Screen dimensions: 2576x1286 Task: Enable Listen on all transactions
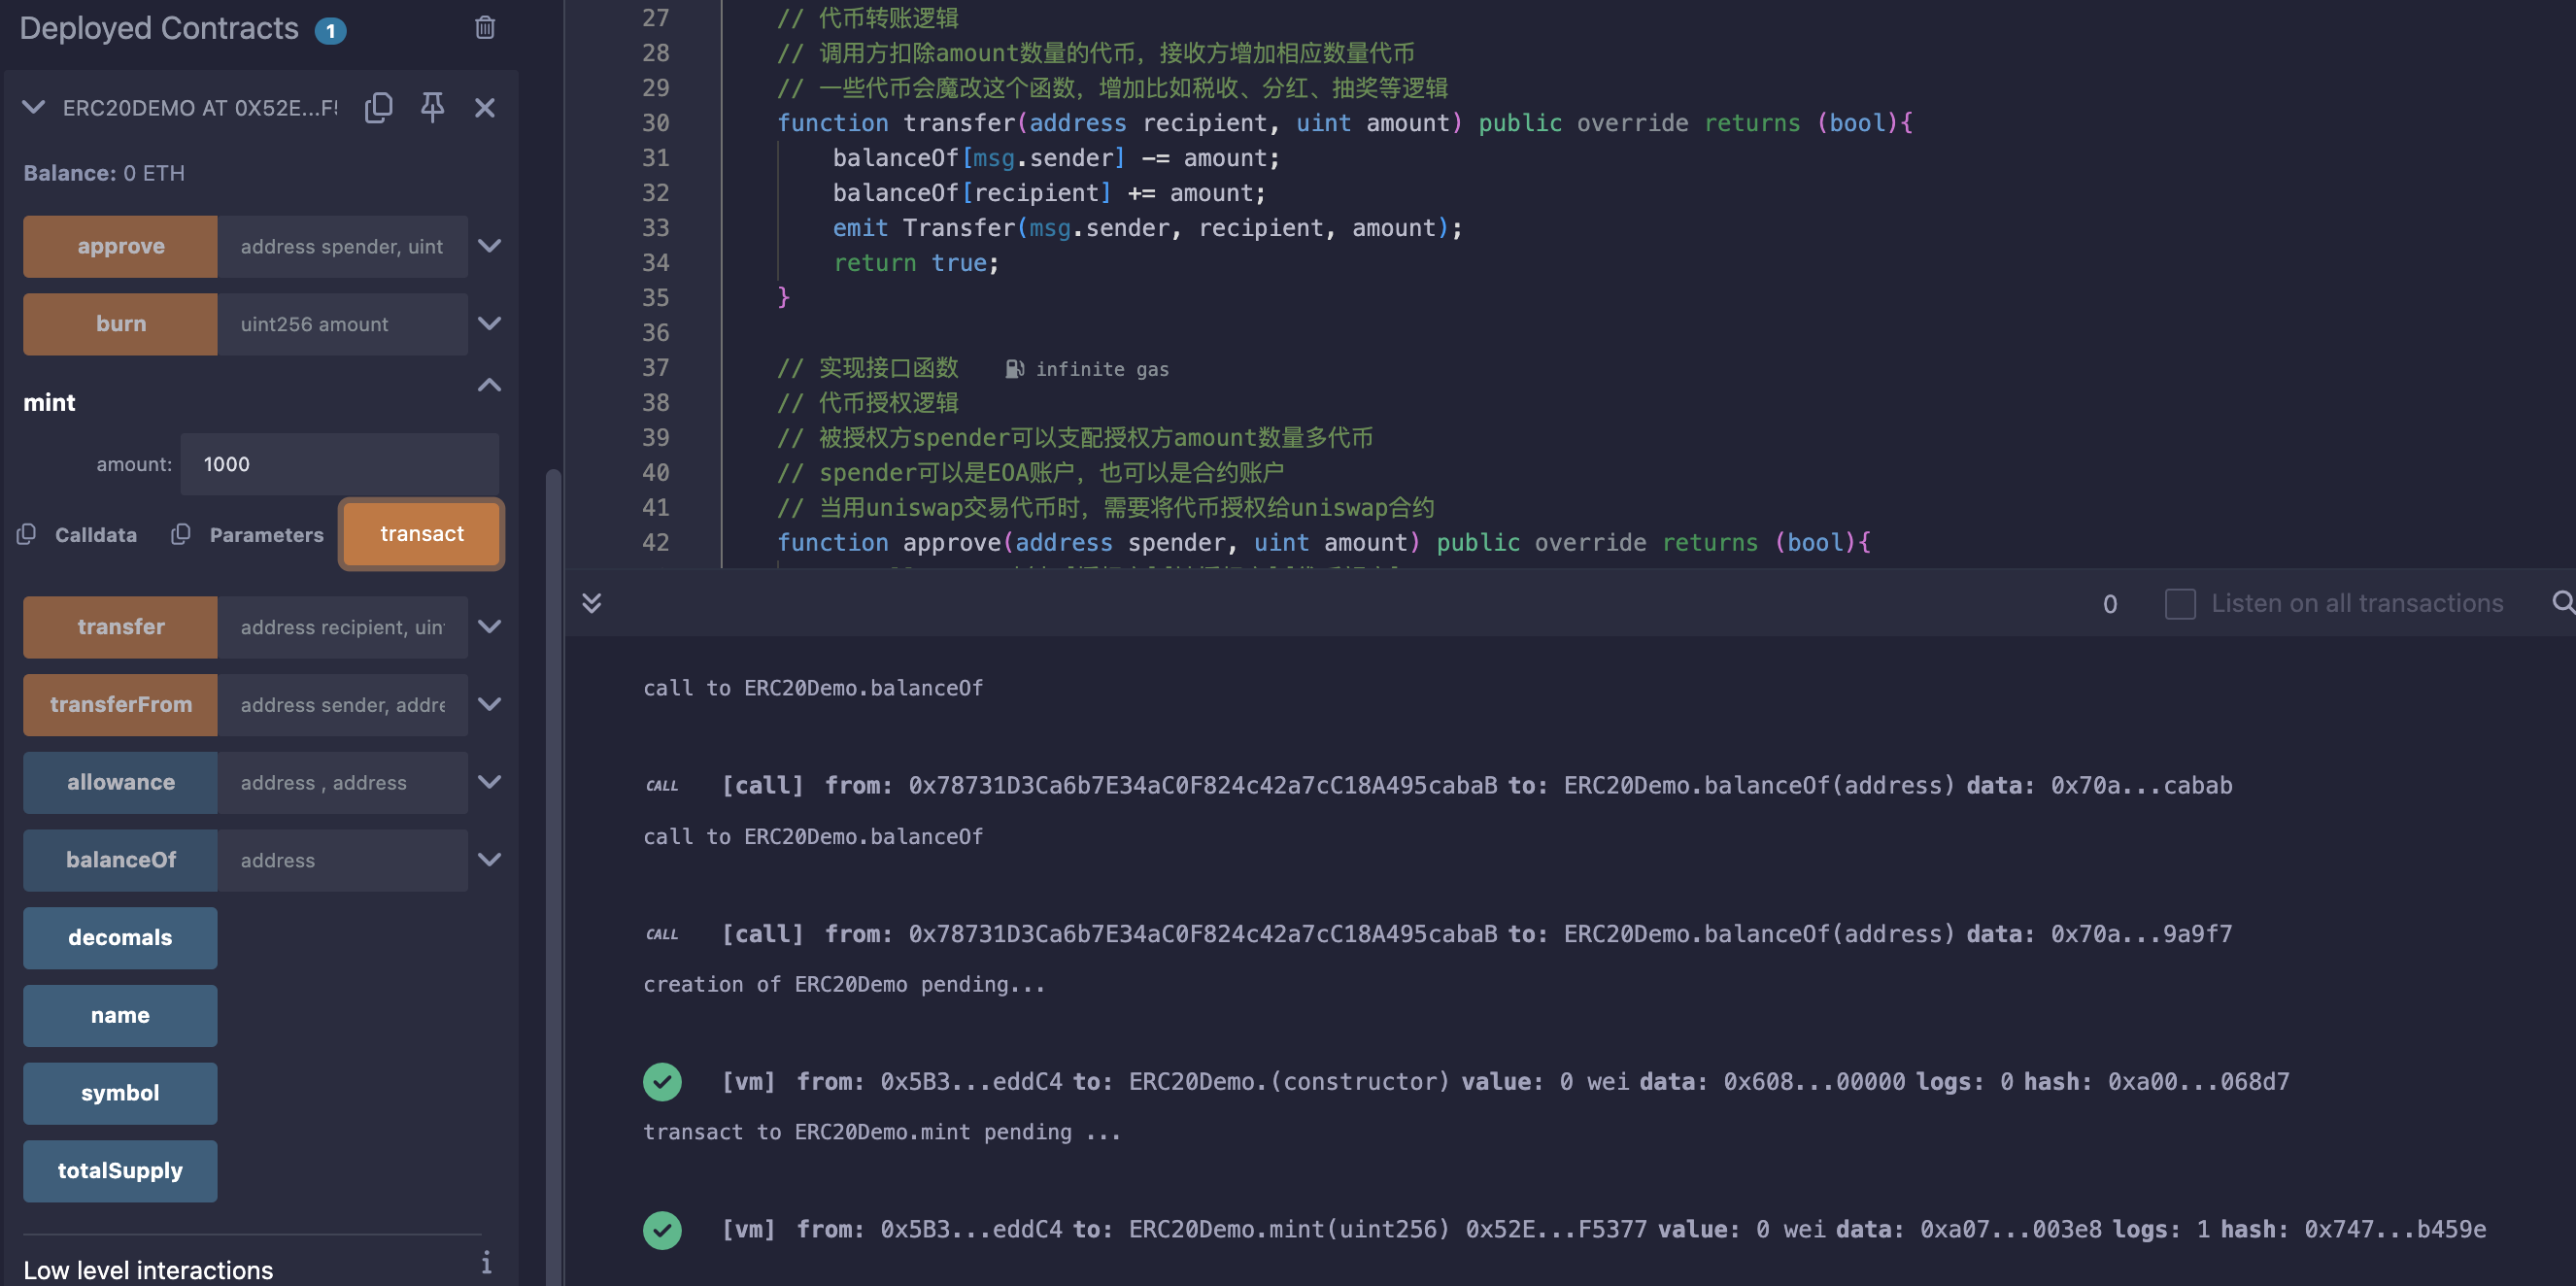click(x=2180, y=603)
